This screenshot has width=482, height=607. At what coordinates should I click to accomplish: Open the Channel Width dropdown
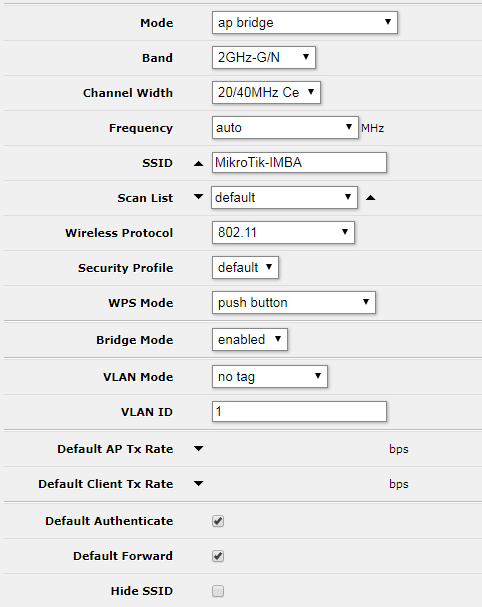(x=266, y=93)
